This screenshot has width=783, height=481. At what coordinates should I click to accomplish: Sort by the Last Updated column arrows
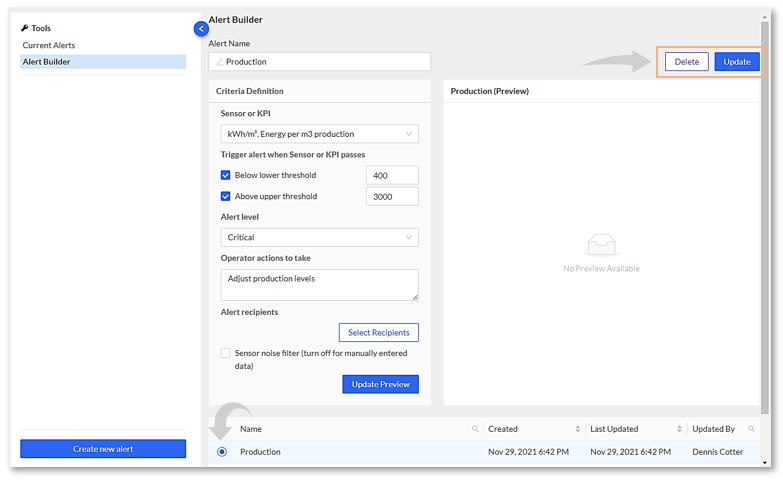pos(679,429)
